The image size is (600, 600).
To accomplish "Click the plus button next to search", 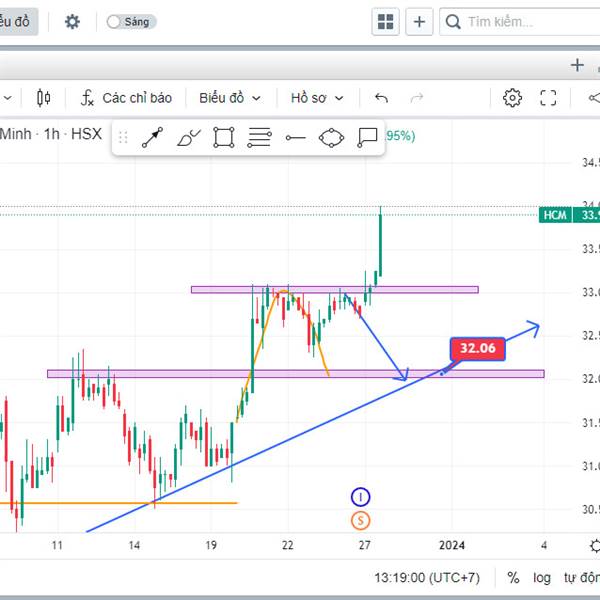I will 419,22.
